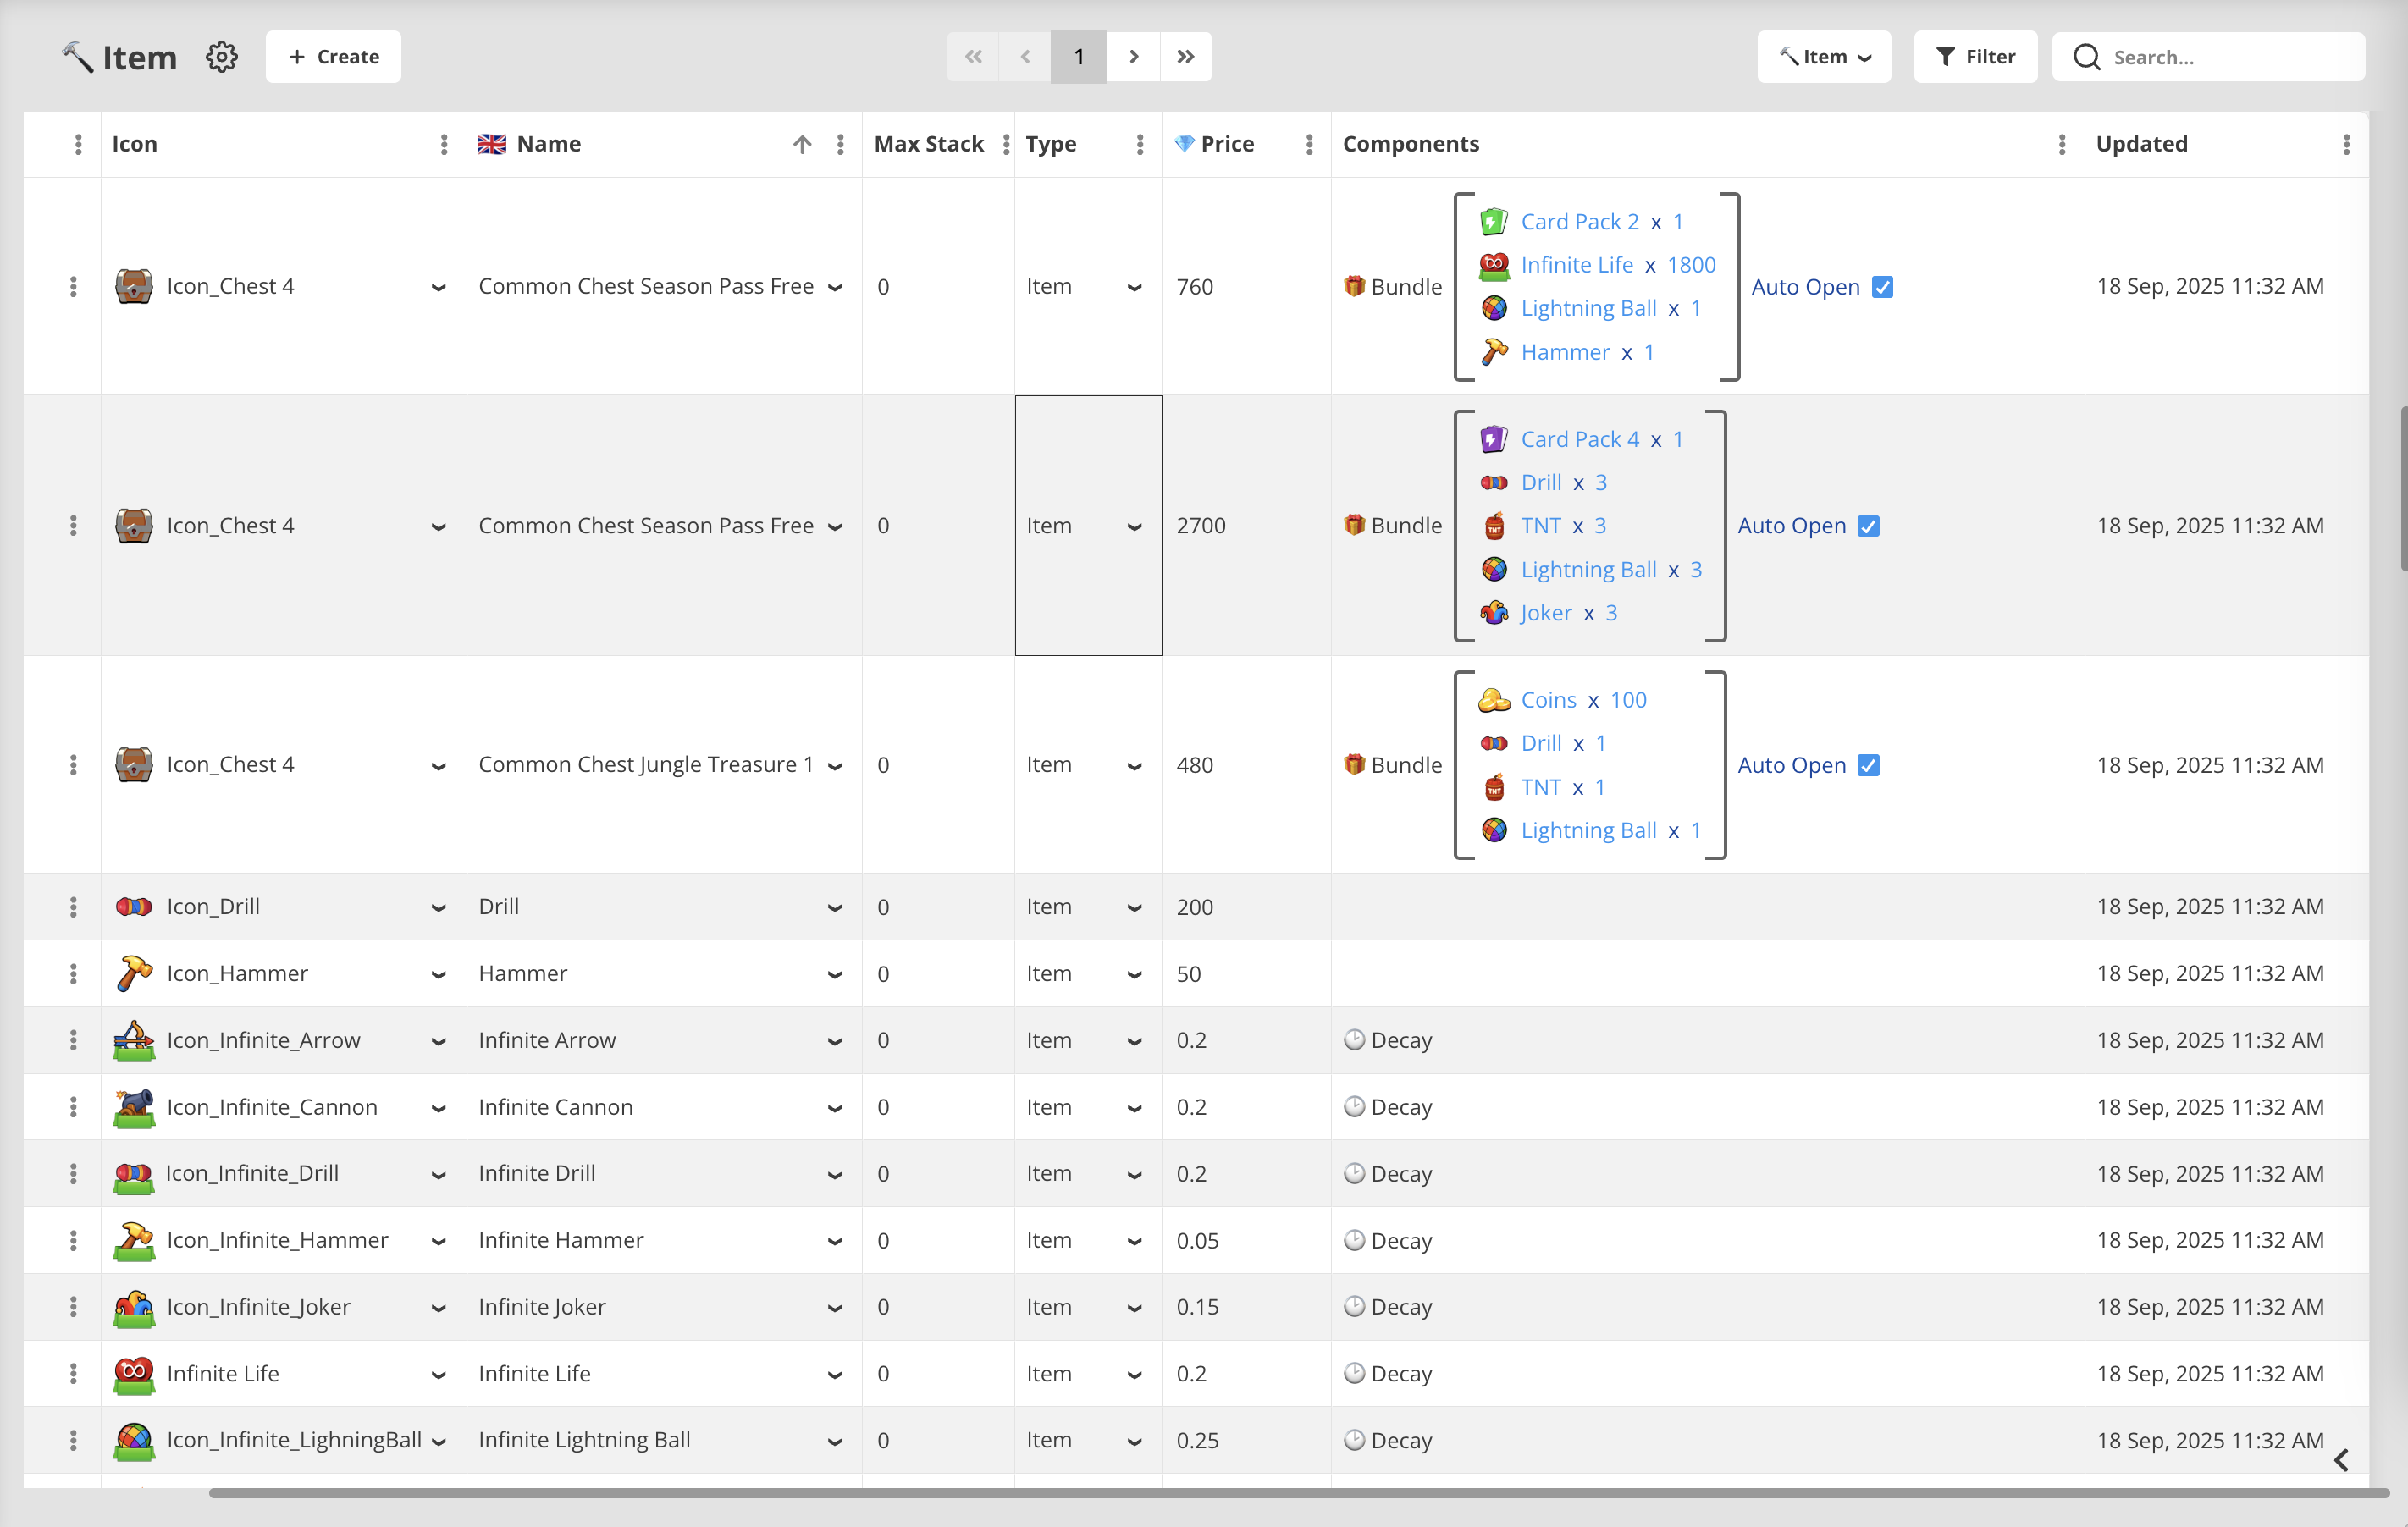Toggle Auto Open on the 2700-price chest
This screenshot has width=2408, height=1527.
click(1868, 526)
